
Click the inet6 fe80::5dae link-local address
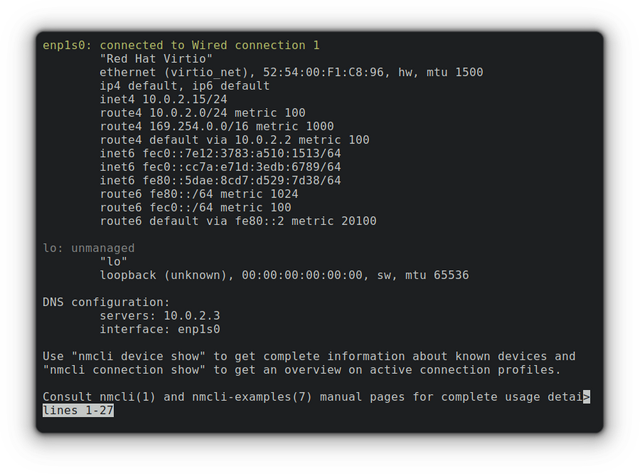click(x=220, y=180)
